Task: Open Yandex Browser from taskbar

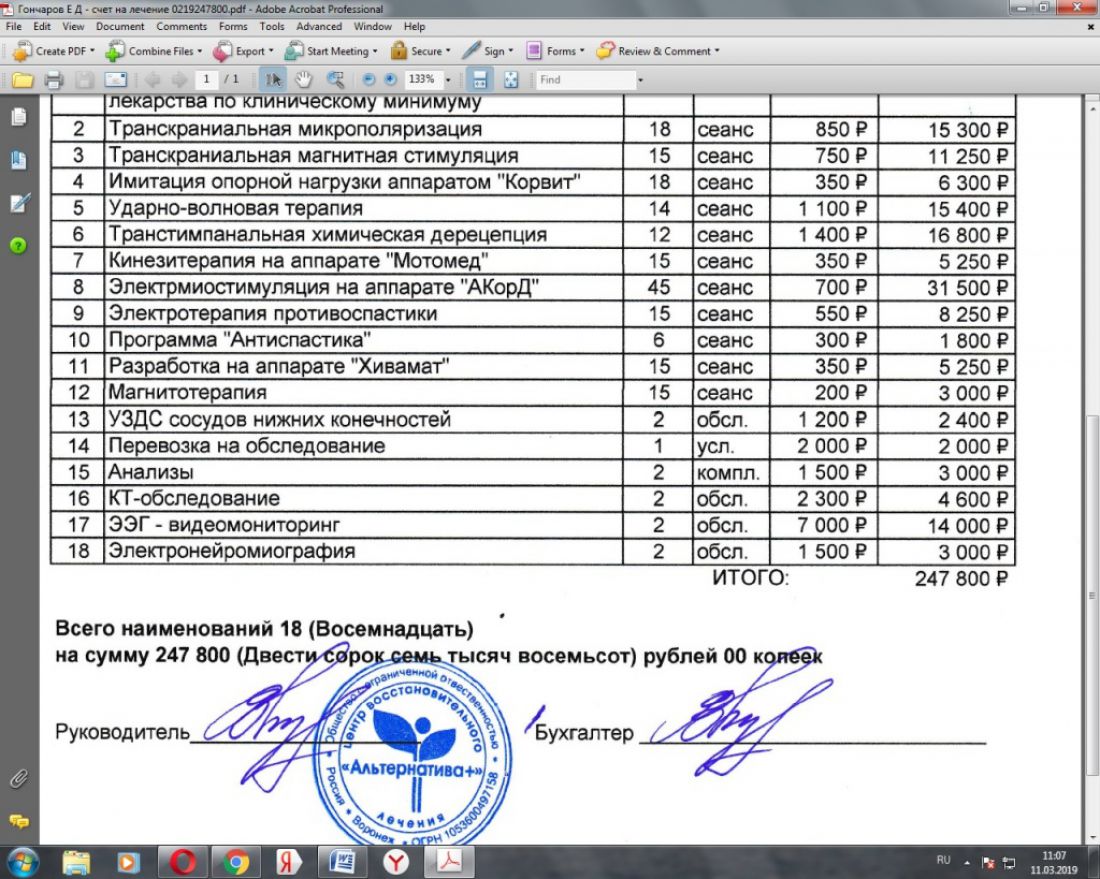Action: (x=396, y=862)
